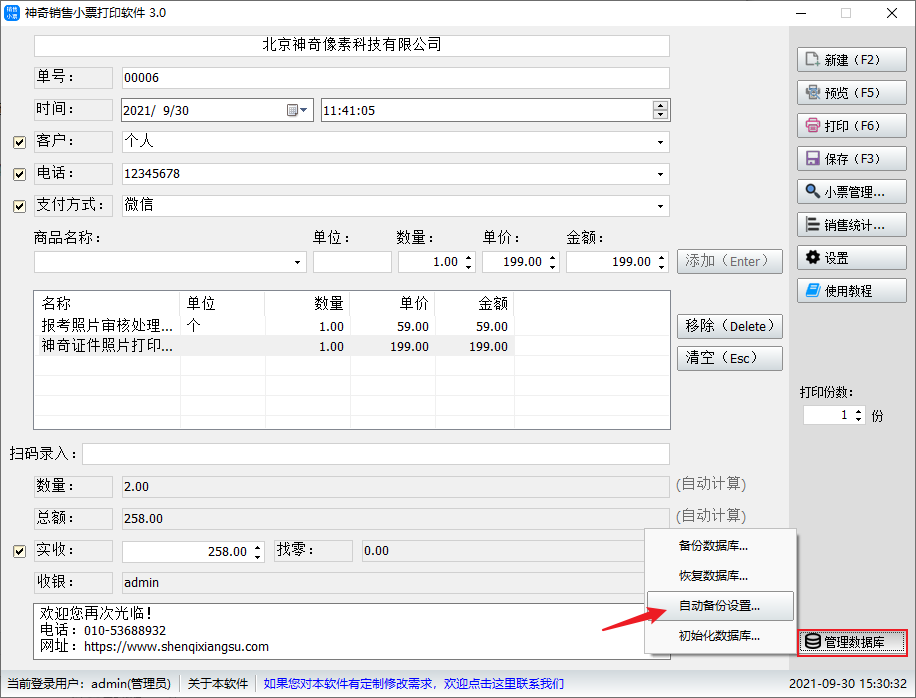Toggle the 客户 checkbox
The width and height of the screenshot is (916, 698).
(19, 142)
